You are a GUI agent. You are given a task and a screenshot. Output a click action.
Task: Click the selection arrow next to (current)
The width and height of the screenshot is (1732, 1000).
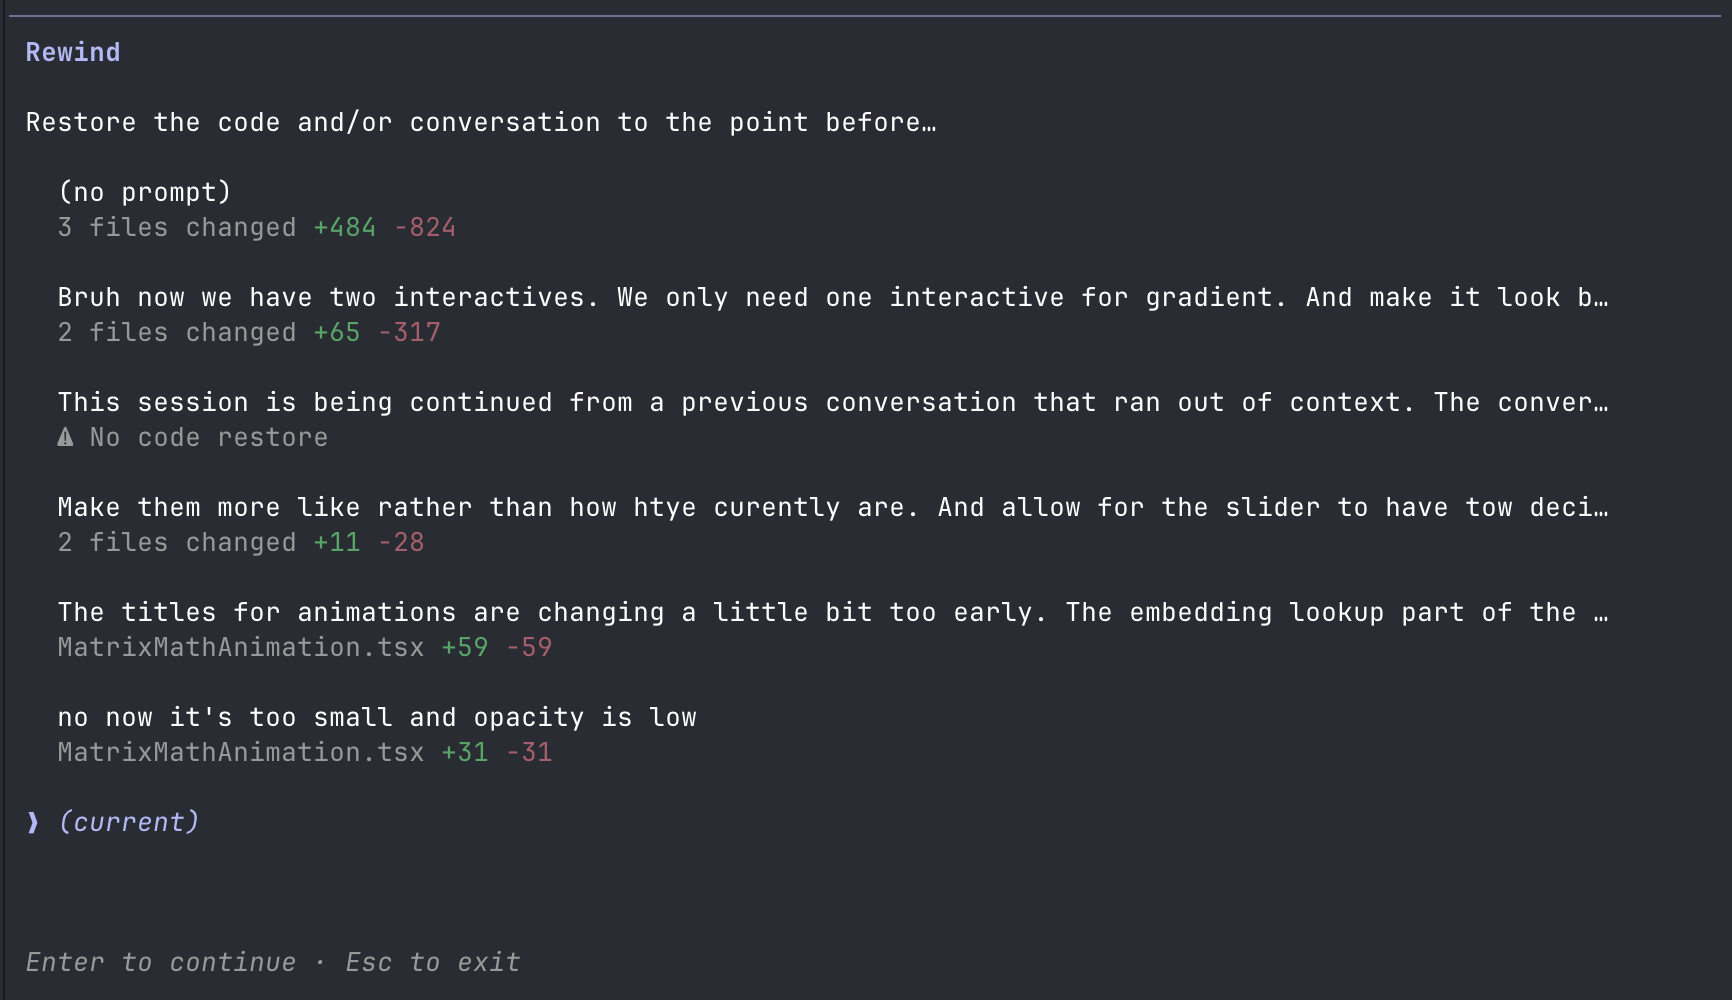tap(33, 822)
